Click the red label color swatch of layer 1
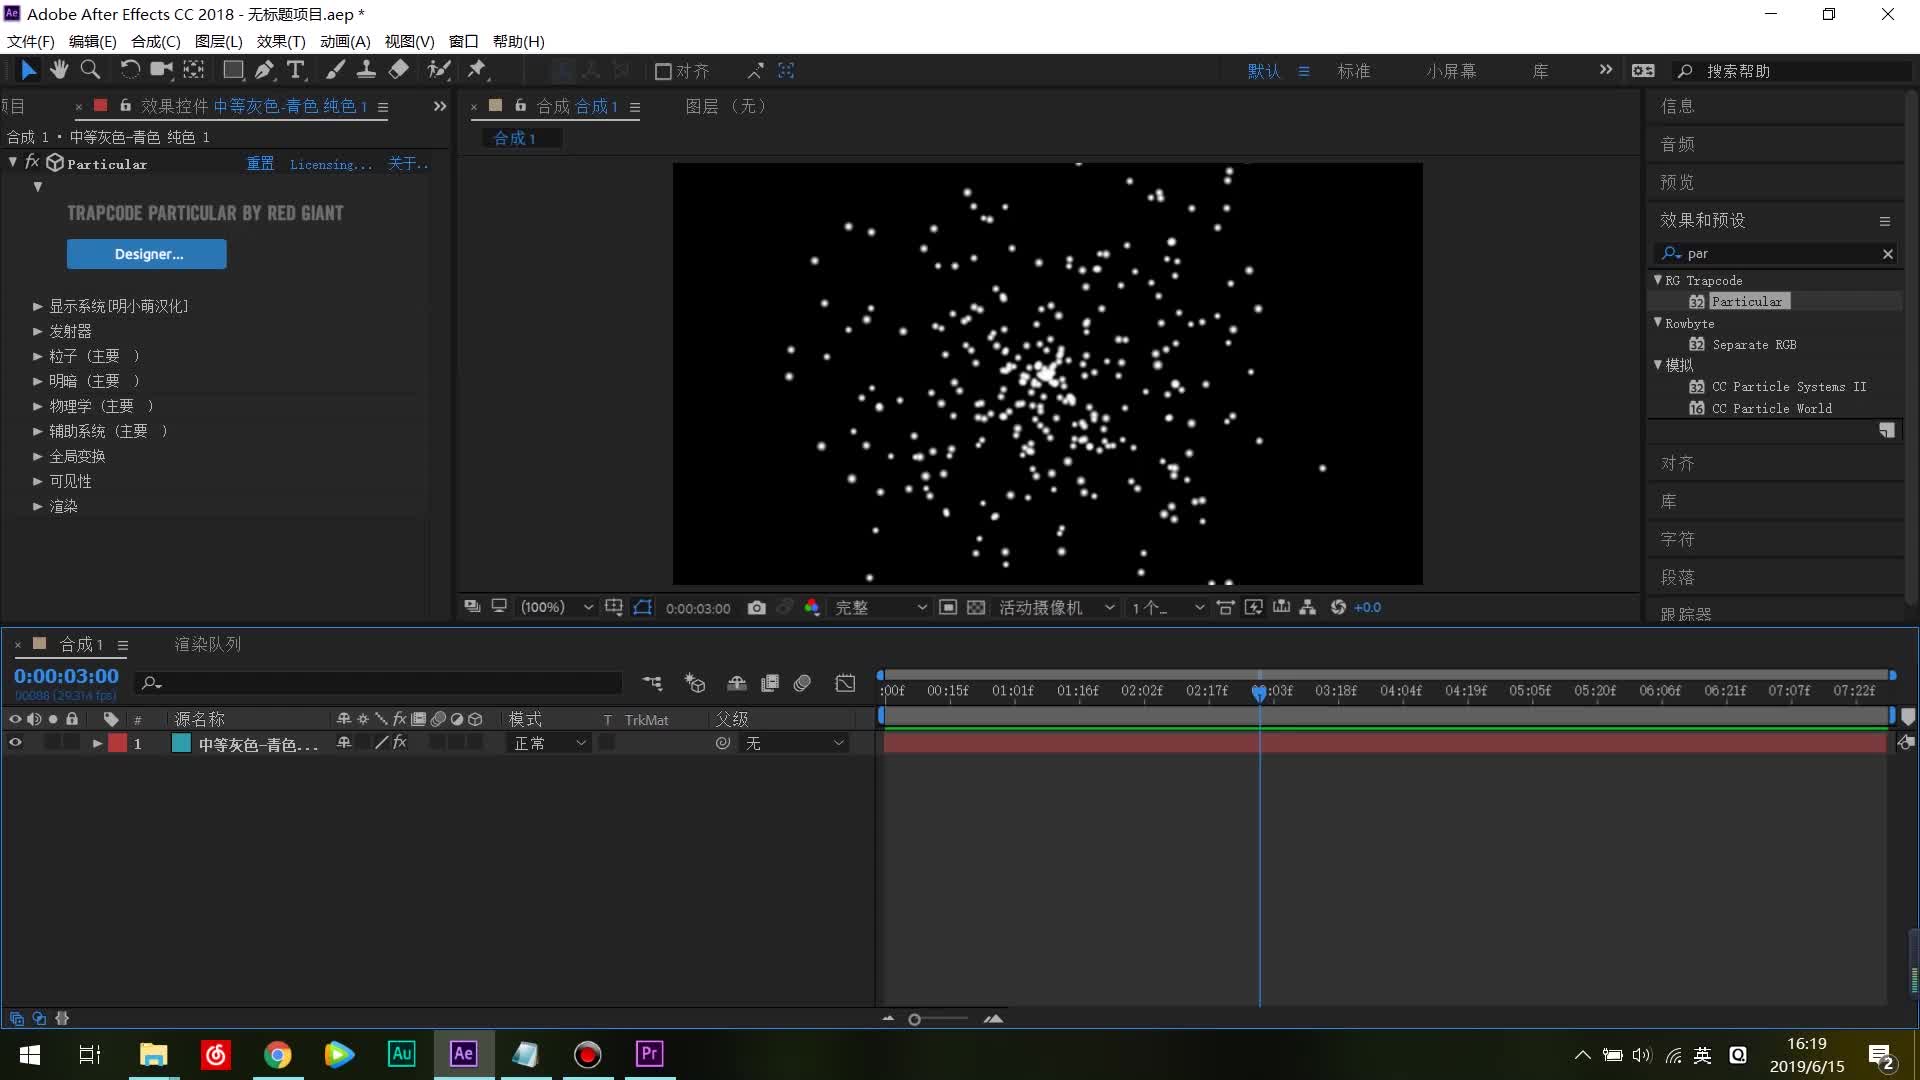Viewport: 1920px width, 1080px height. pyautogui.click(x=118, y=743)
